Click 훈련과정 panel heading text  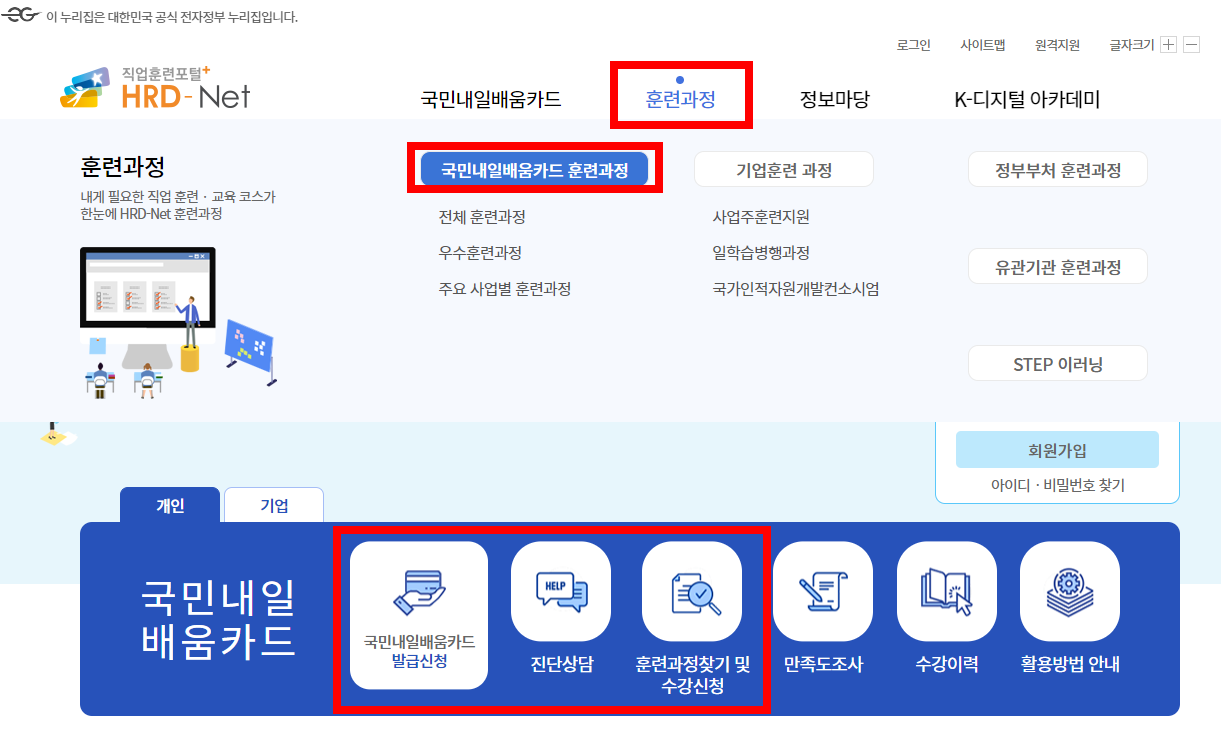pos(122,166)
